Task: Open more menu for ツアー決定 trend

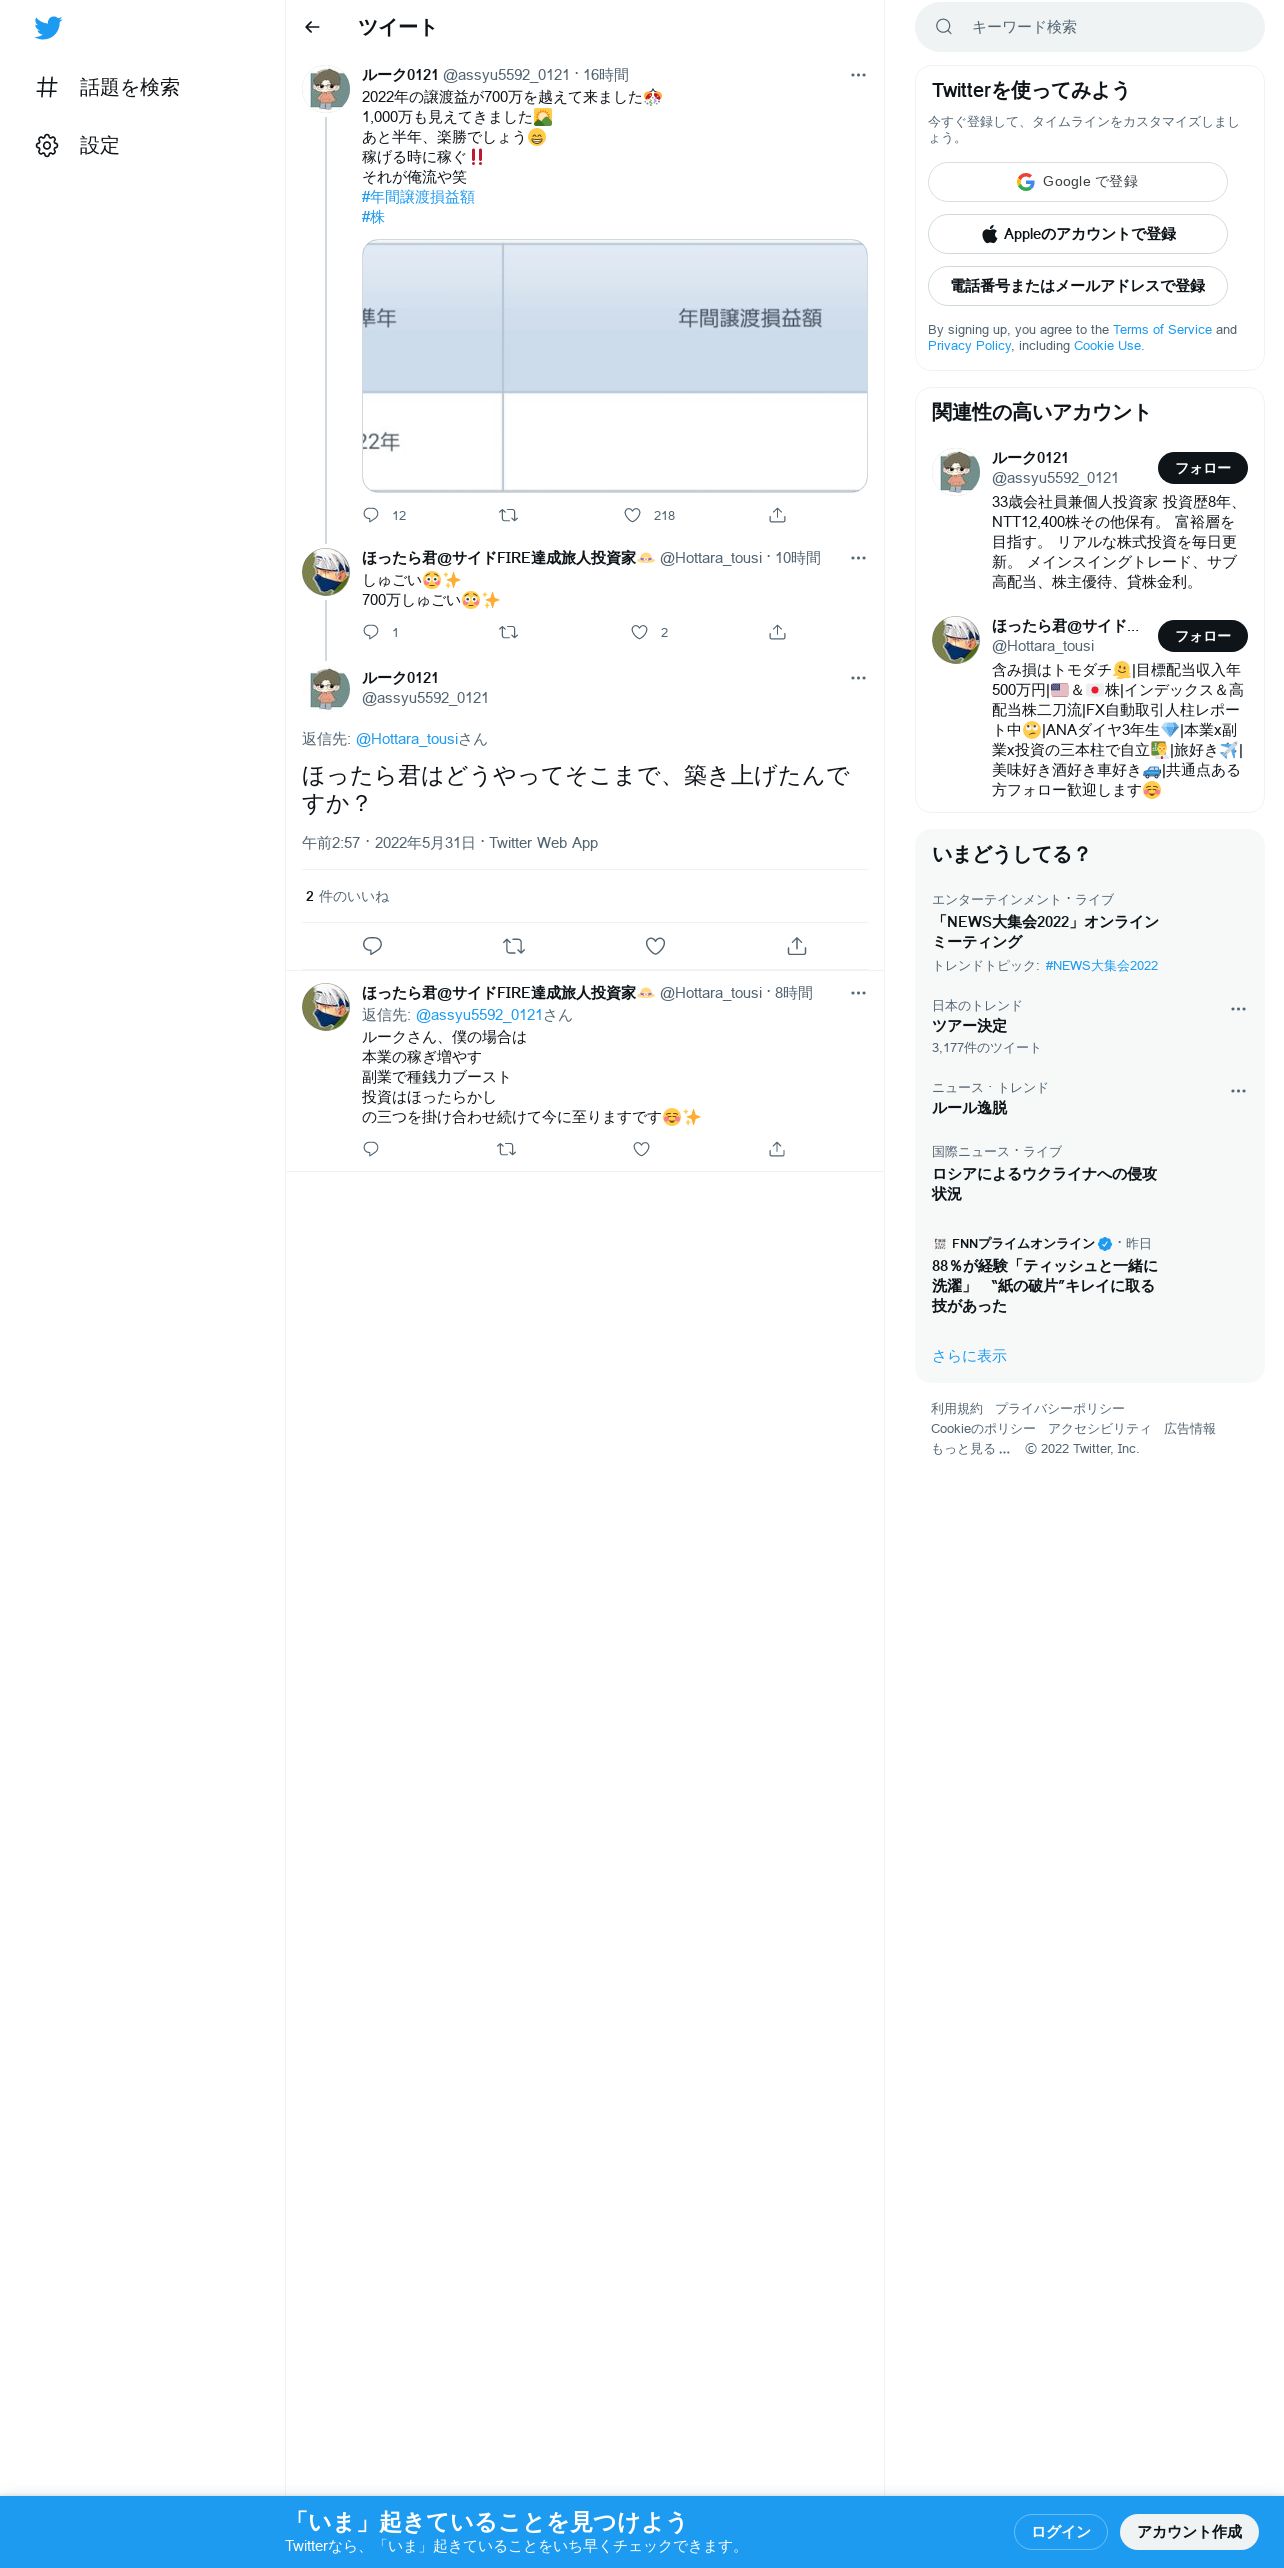Action: coord(1238,1009)
